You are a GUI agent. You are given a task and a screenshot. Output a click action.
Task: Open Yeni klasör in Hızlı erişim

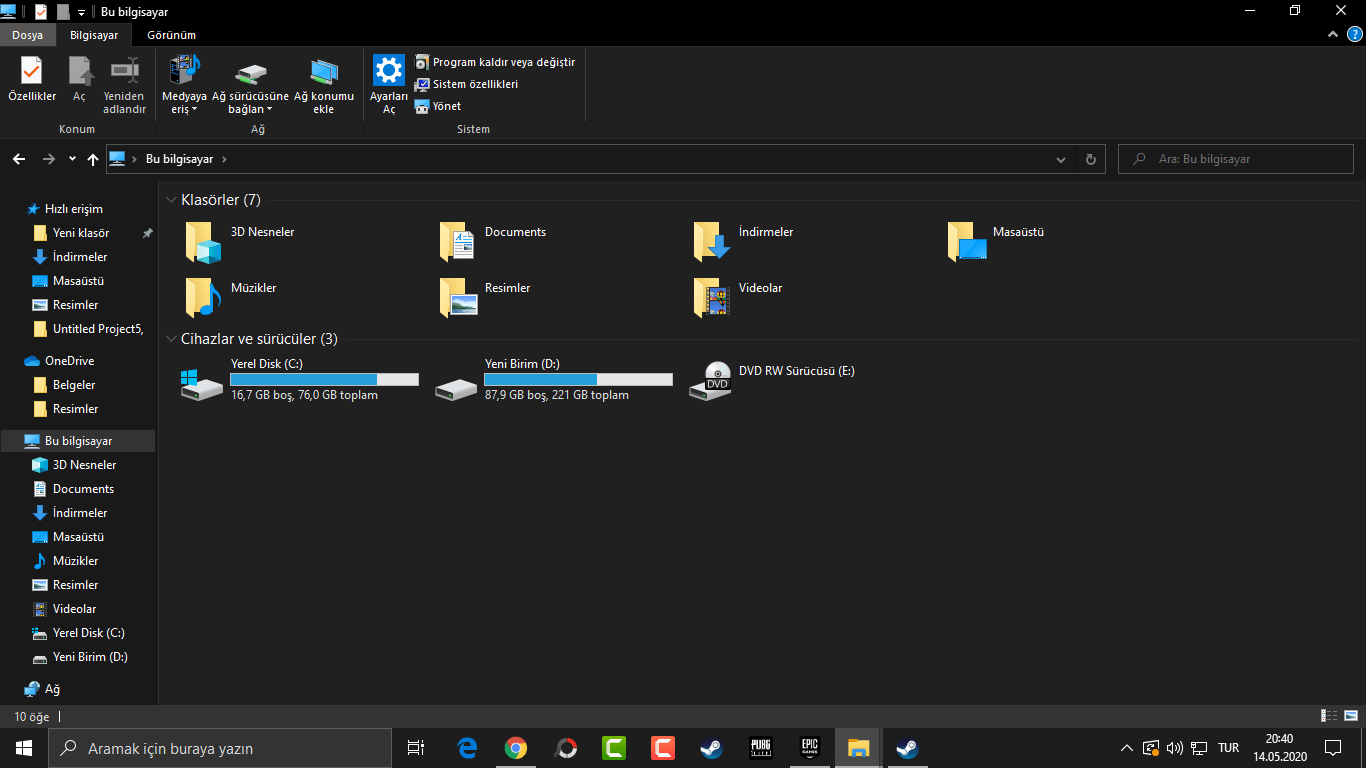coord(72,233)
